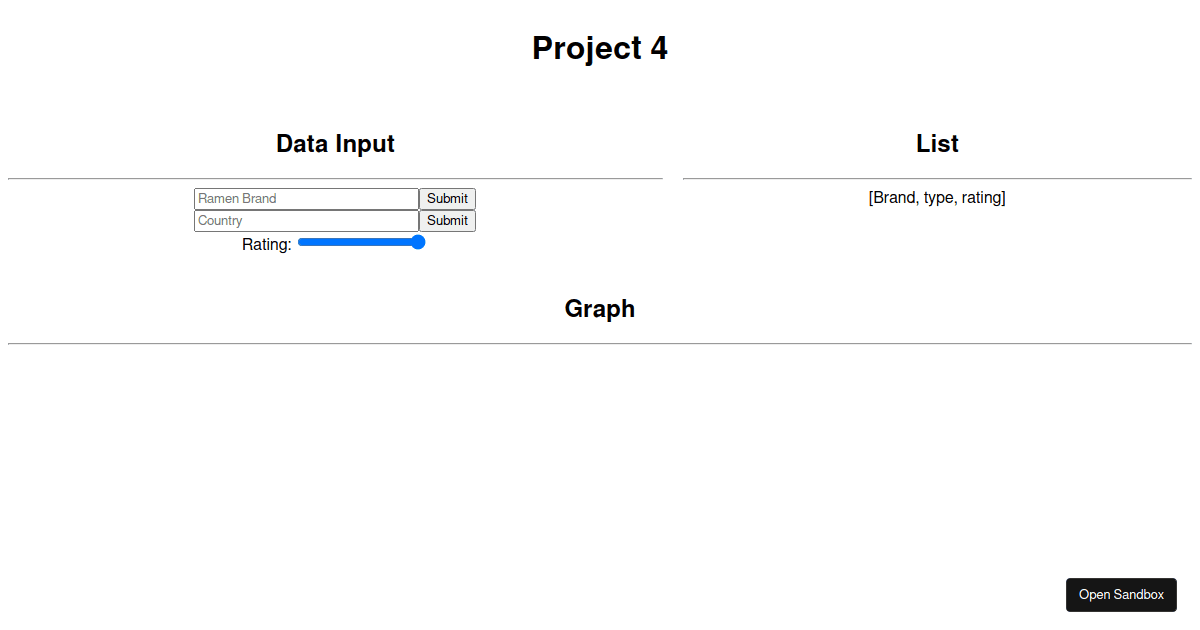Viewport: 1200px width, 630px height.
Task: Click the Ramen Brand input field
Action: pos(305,198)
